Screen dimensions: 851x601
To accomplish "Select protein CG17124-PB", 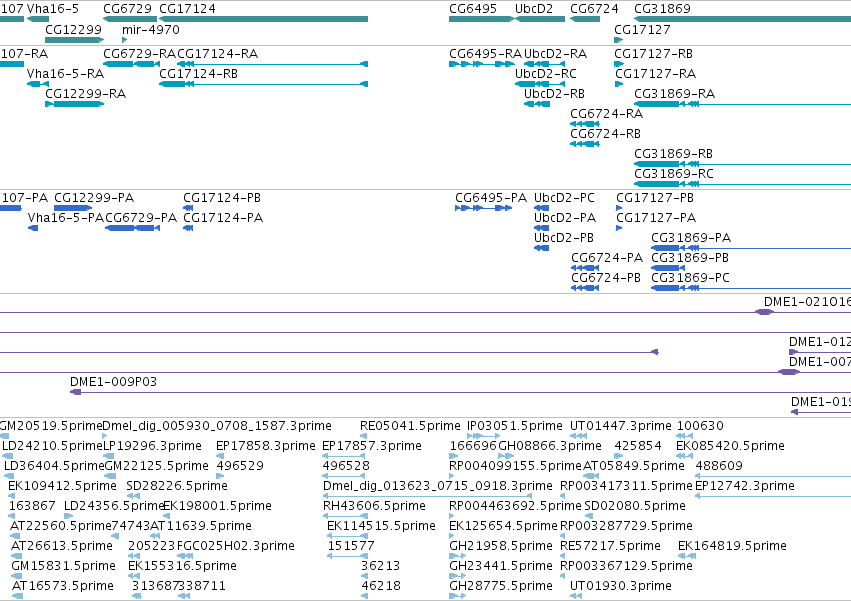I will pyautogui.click(x=188, y=208).
